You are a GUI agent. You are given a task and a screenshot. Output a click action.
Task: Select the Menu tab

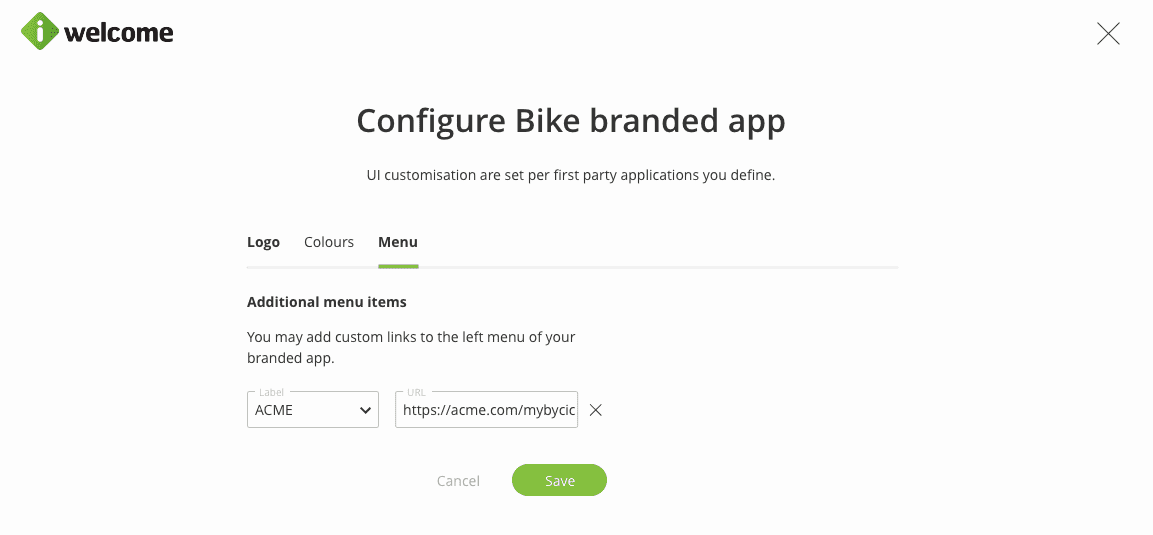pos(398,242)
